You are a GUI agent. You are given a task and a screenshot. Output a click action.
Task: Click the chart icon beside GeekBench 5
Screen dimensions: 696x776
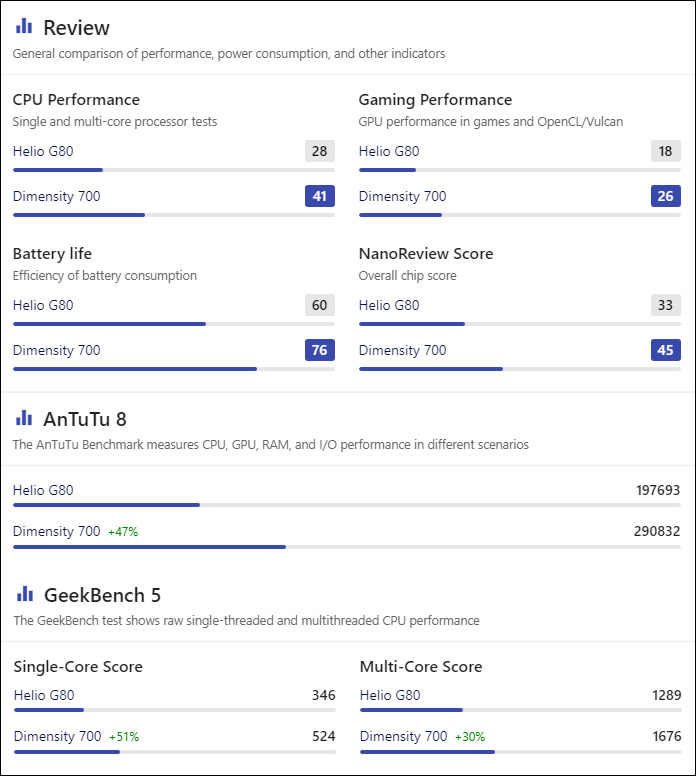tap(25, 593)
